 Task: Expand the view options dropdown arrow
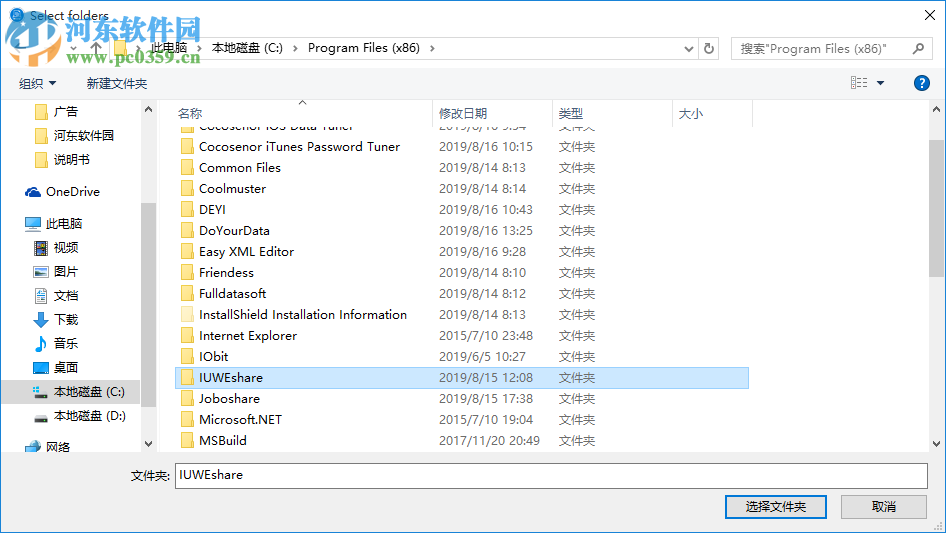880,83
